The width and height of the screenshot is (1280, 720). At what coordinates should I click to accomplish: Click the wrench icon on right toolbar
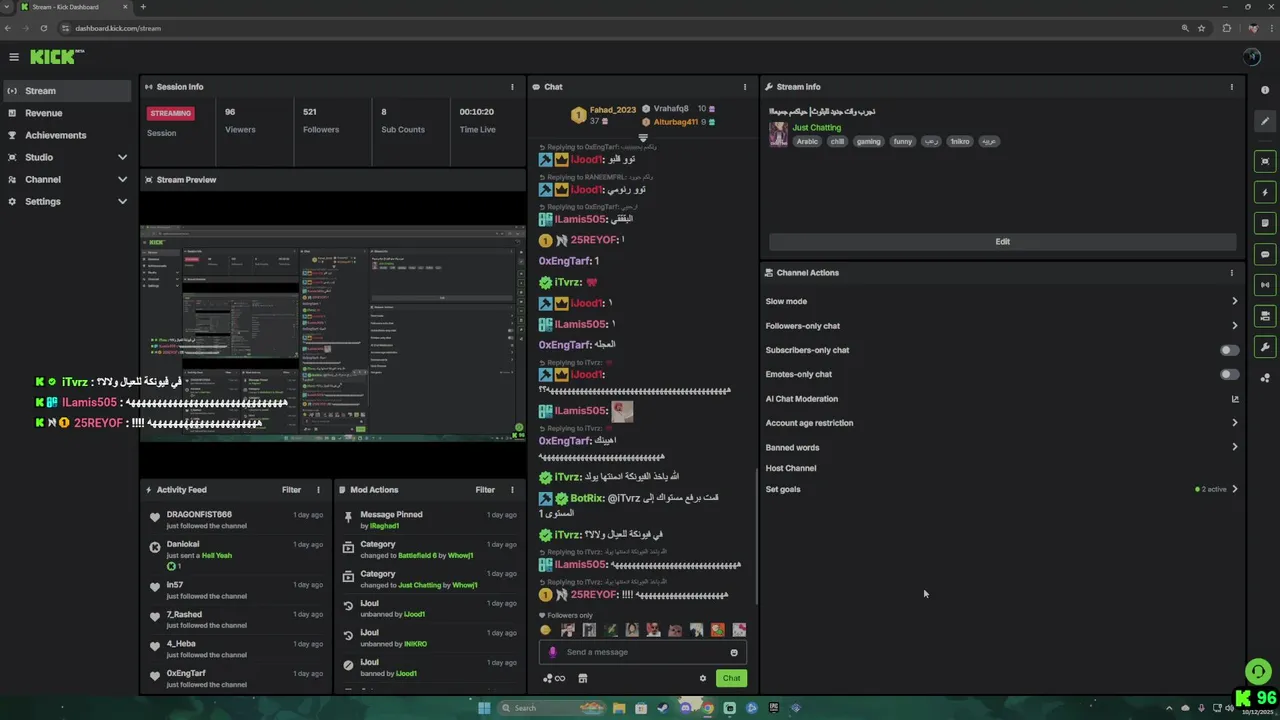point(1265,347)
